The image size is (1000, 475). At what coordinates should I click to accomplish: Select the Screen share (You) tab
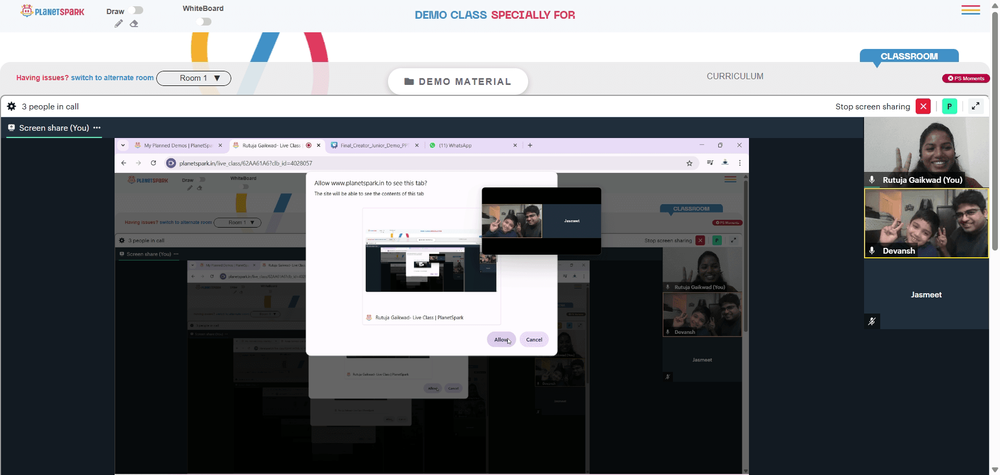pos(54,128)
